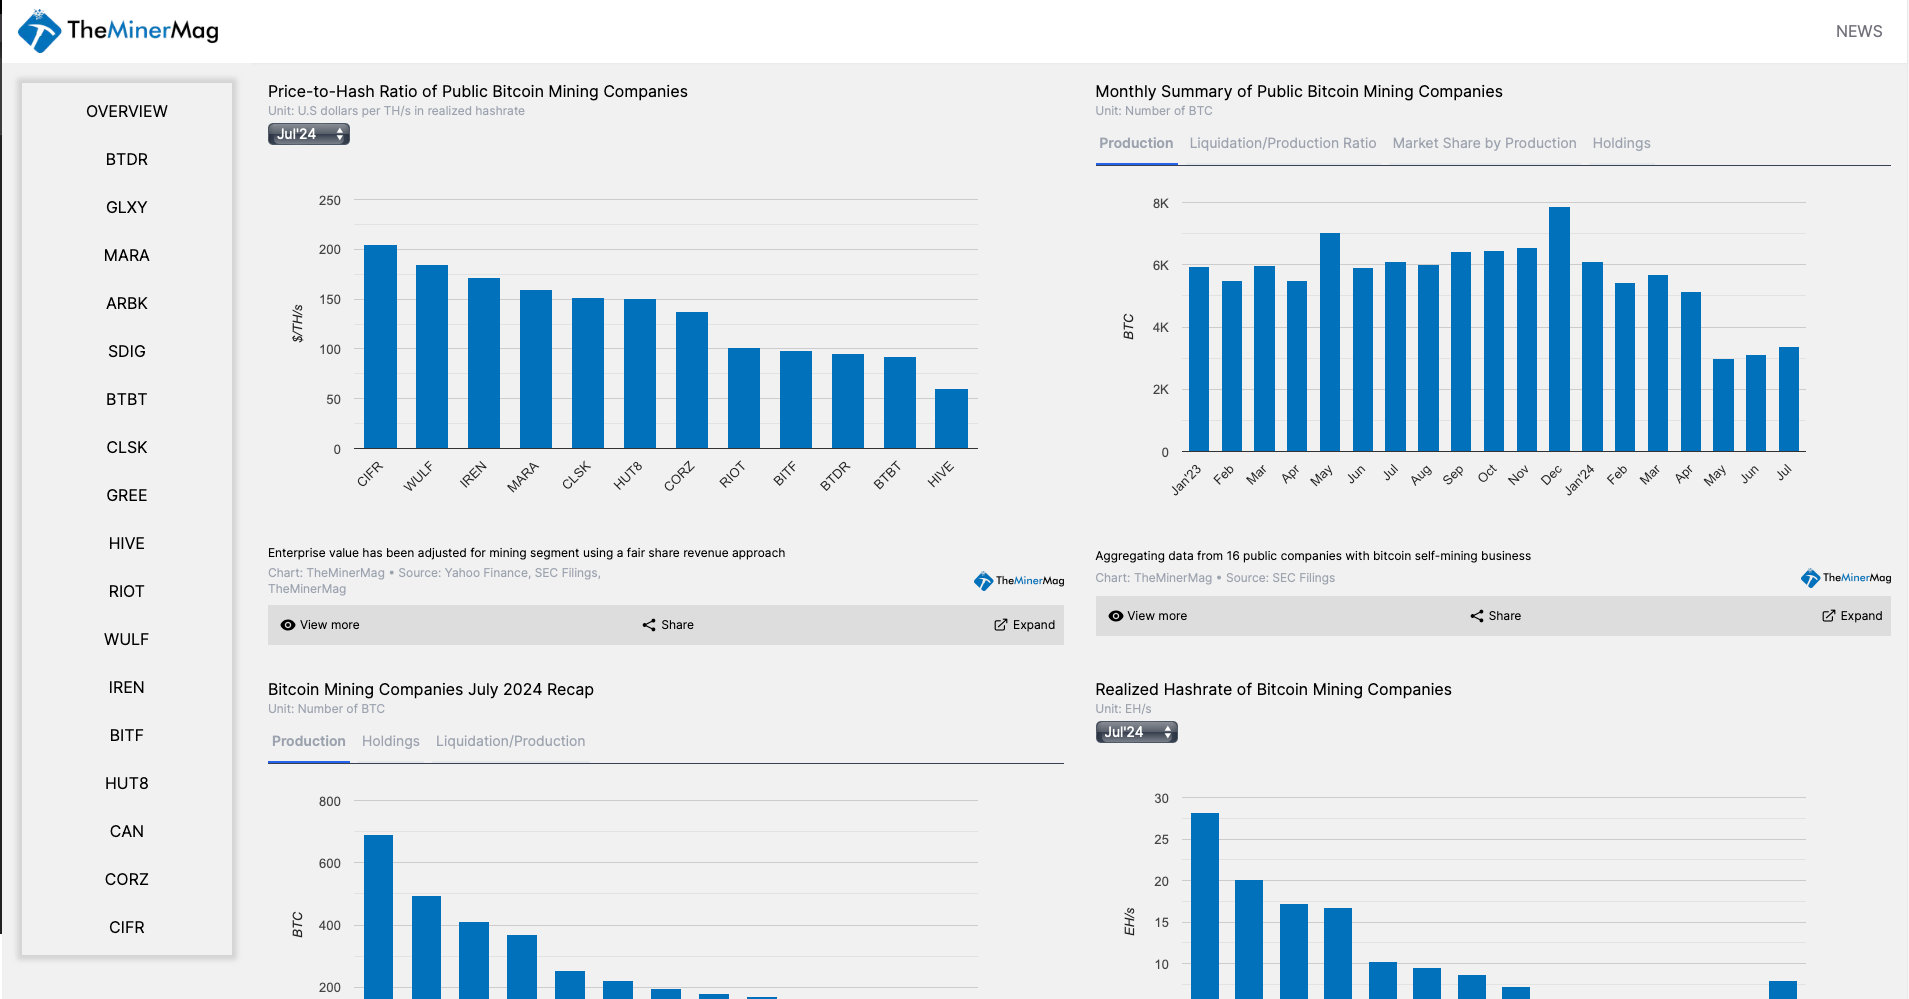Screen dimensions: 1909x999
Task: Select the CORZ ticker in the sidebar
Action: (x=126, y=879)
